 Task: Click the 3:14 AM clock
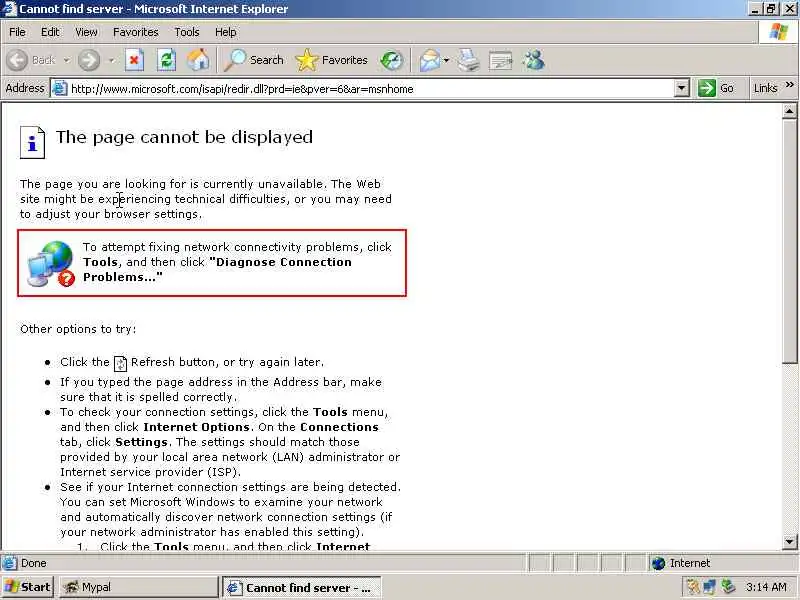(766, 587)
